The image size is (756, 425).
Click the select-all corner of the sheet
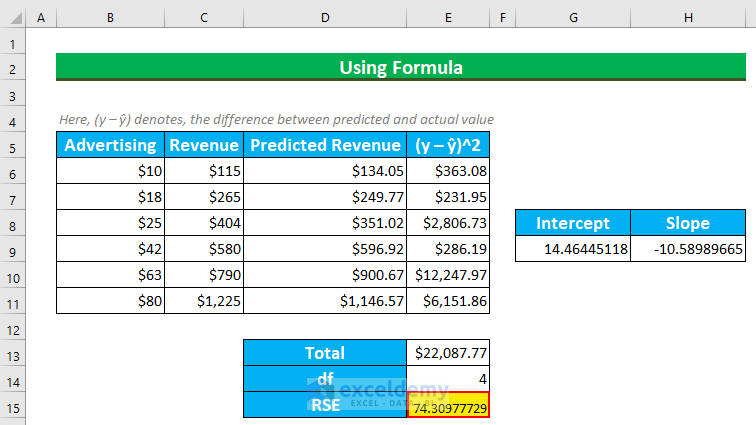[x=12, y=19]
